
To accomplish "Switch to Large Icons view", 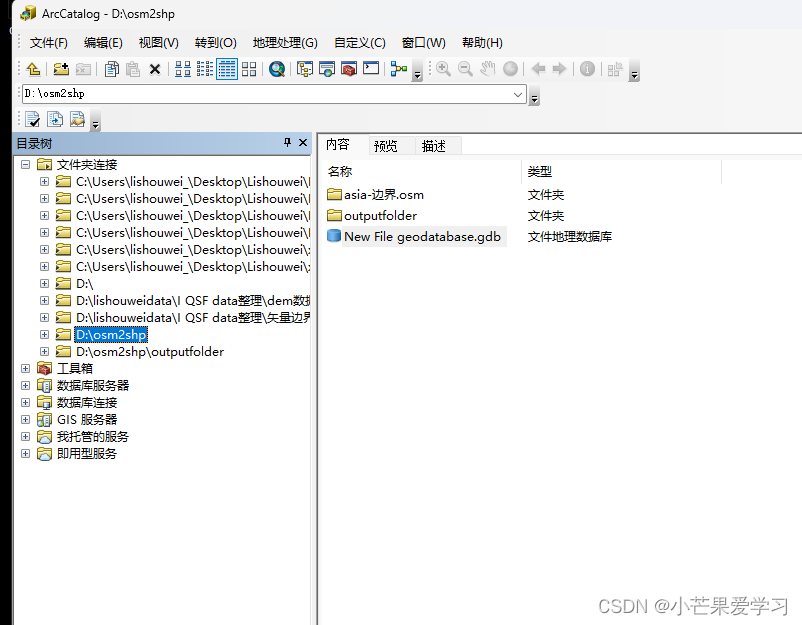I will pos(183,69).
